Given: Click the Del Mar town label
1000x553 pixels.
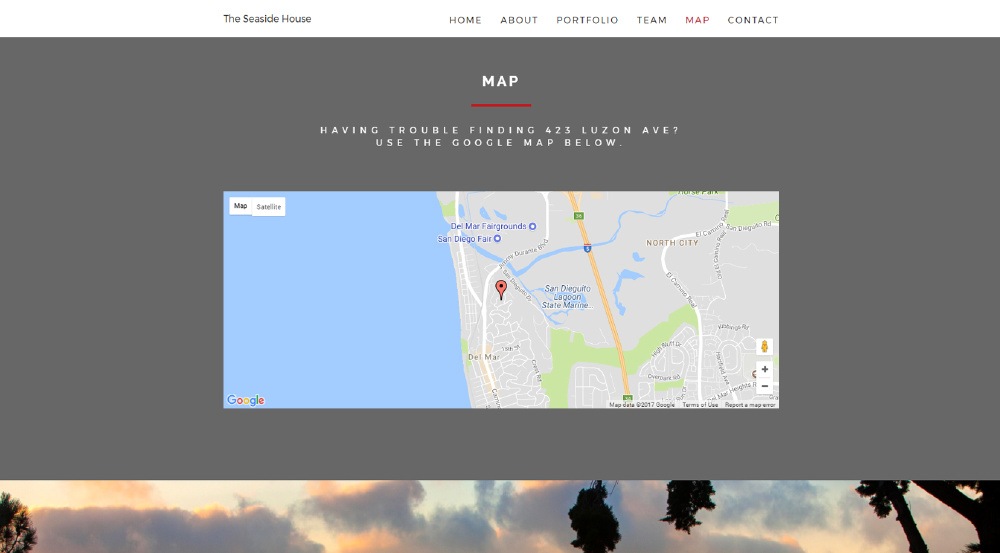Looking at the screenshot, I should click(484, 357).
